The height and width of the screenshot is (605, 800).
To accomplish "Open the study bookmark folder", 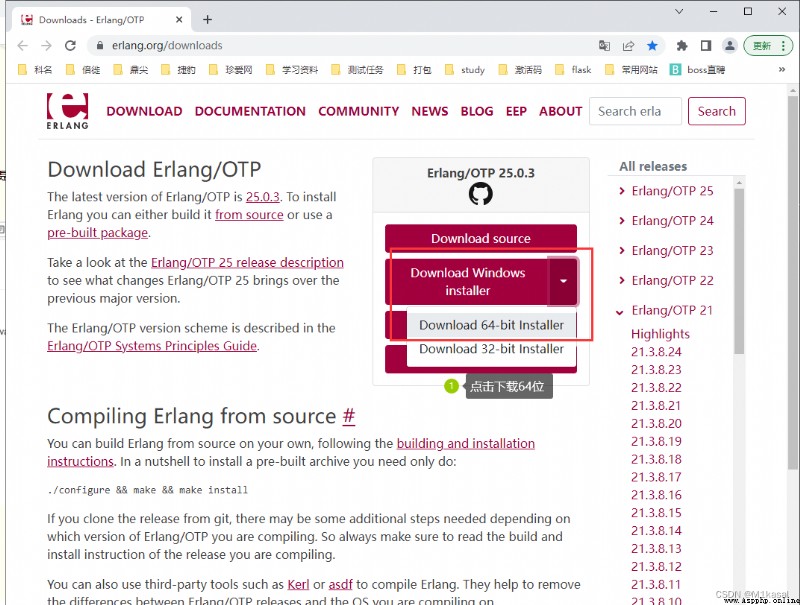I will (x=465, y=69).
